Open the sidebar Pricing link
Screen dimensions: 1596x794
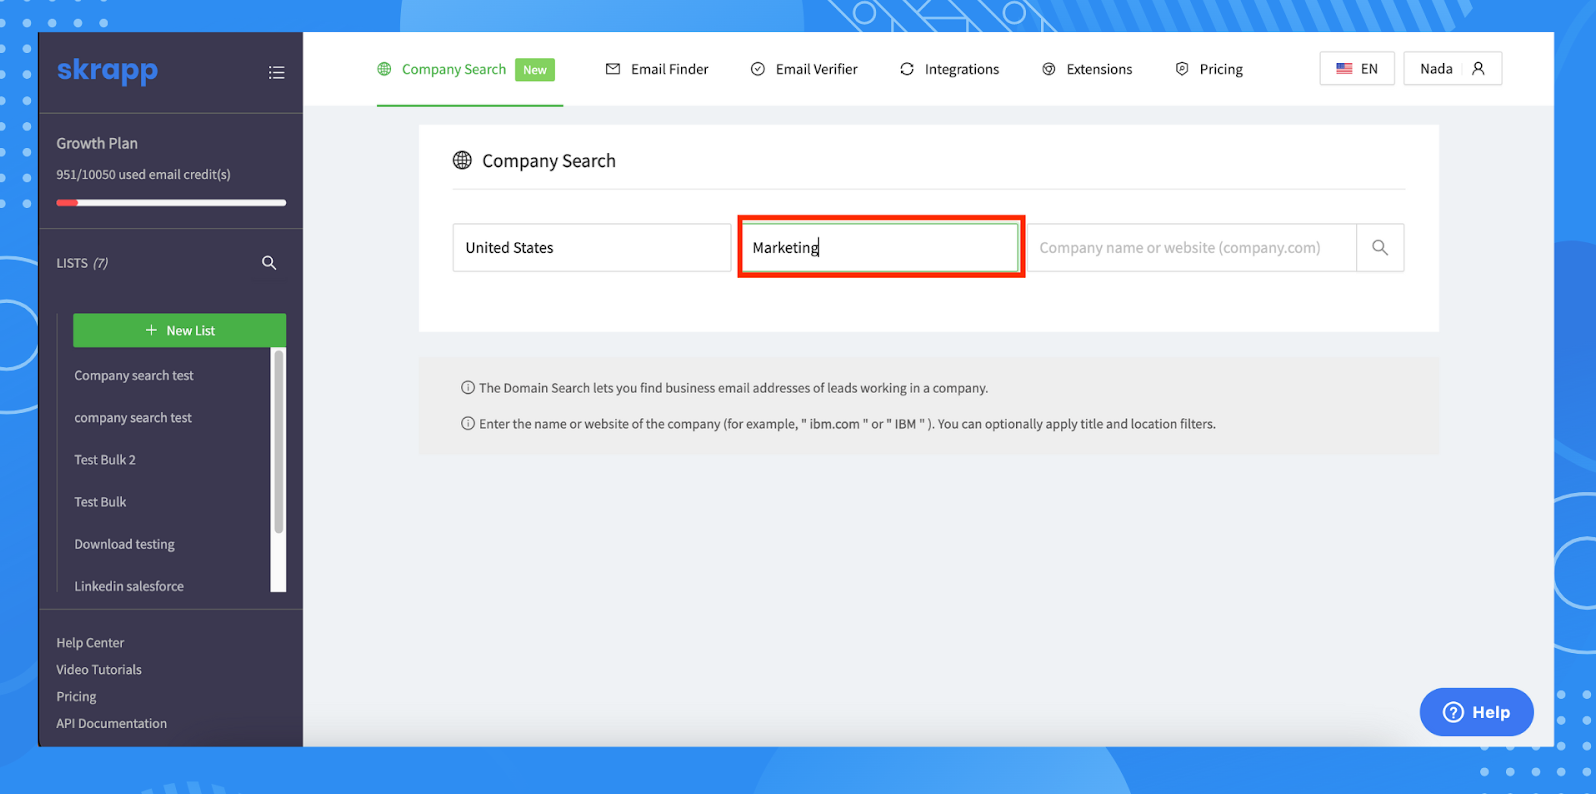(76, 697)
